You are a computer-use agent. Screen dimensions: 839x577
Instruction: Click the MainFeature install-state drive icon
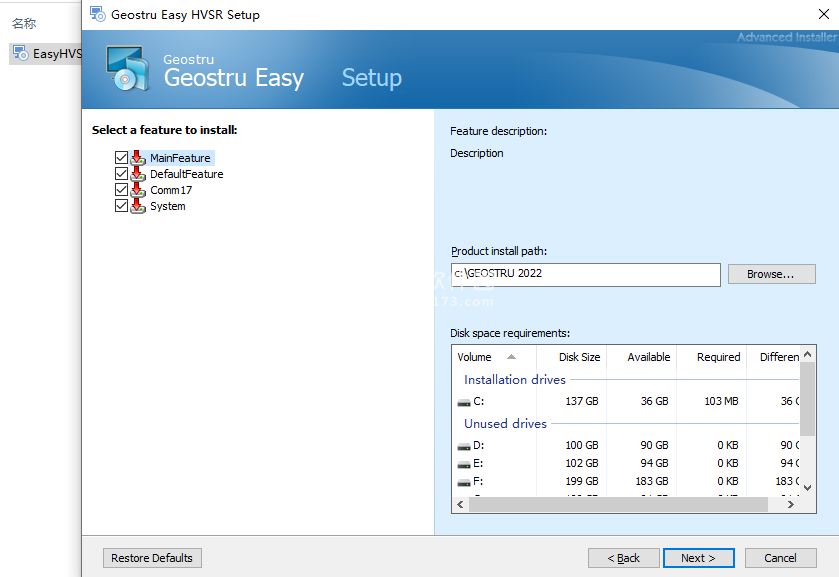138,157
